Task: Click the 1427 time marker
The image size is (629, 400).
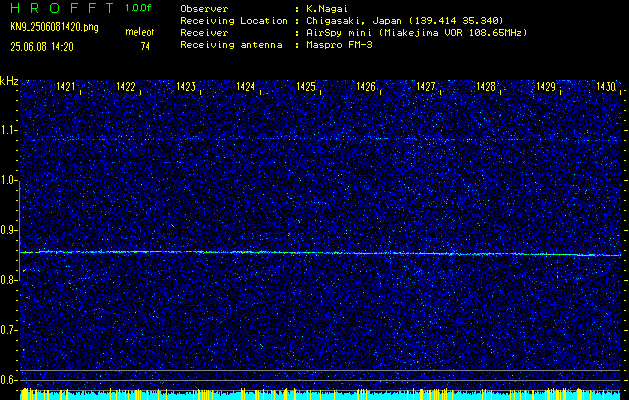Action: 426,86
